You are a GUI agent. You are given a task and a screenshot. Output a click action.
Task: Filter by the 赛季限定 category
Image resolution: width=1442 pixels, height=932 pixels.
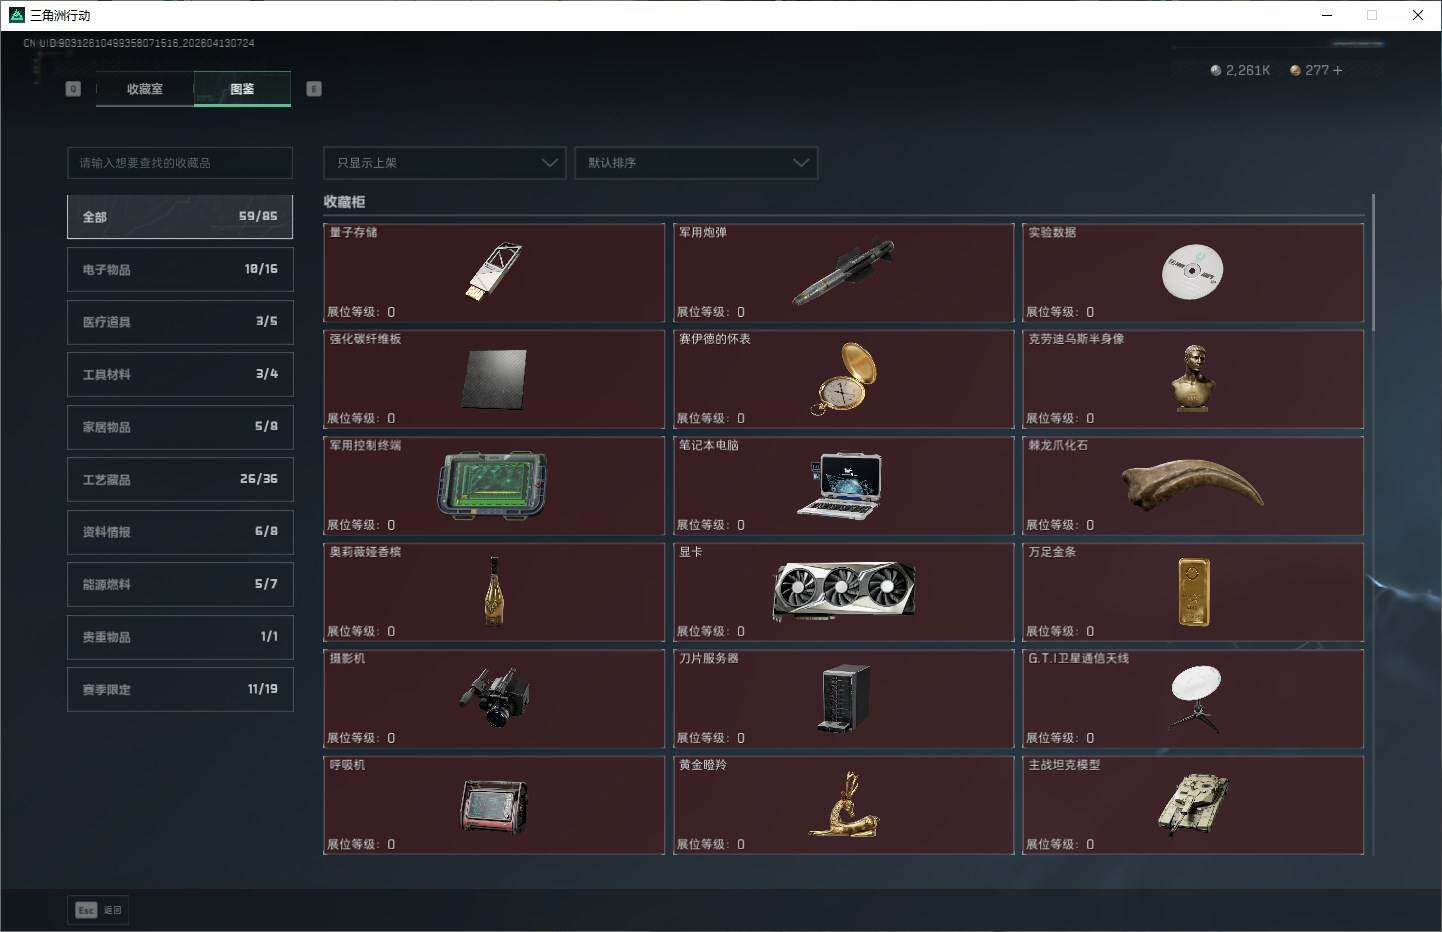(180, 690)
